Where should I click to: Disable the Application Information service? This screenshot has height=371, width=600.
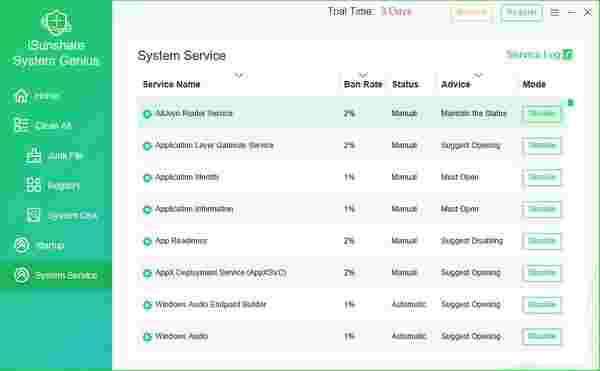pyautogui.click(x=541, y=209)
